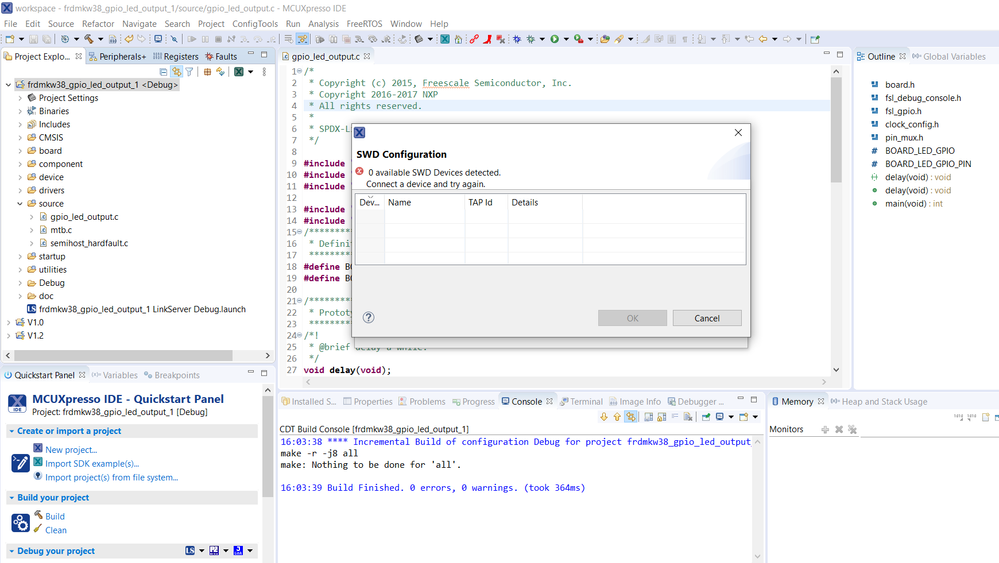Expand the V1.0 project
999x563 pixels.
pyautogui.click(x=8, y=323)
